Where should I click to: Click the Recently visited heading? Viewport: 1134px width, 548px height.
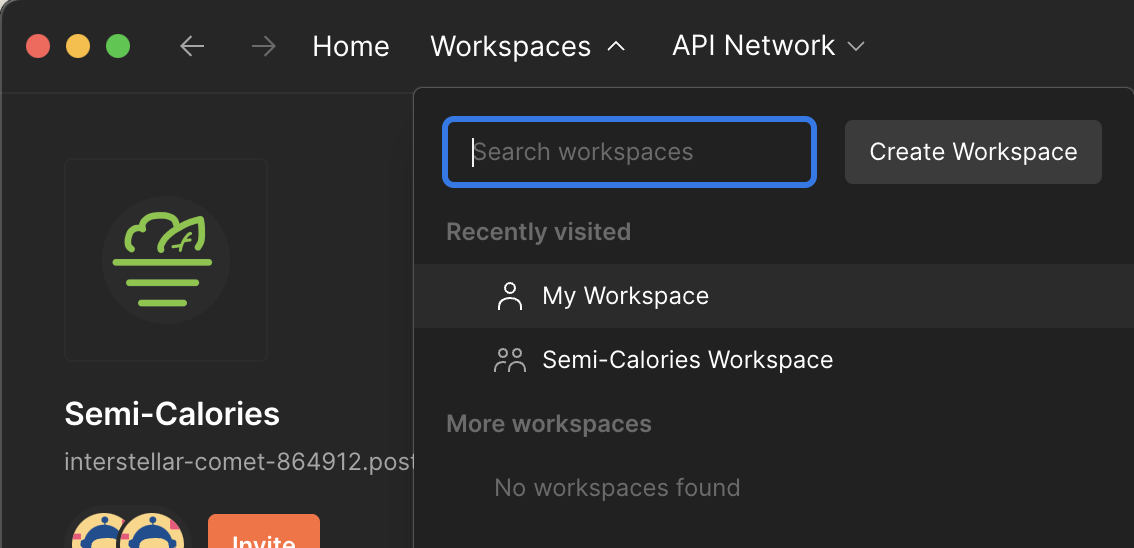[539, 231]
